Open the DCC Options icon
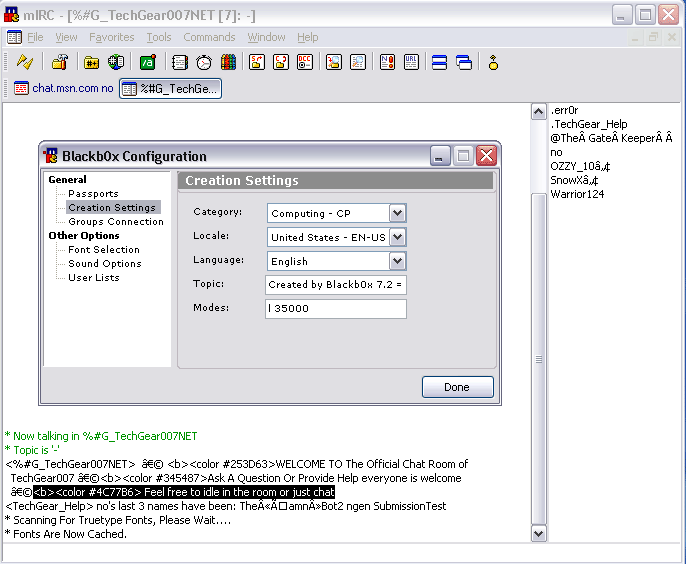Screen dimensions: 686x564 tap(305, 62)
